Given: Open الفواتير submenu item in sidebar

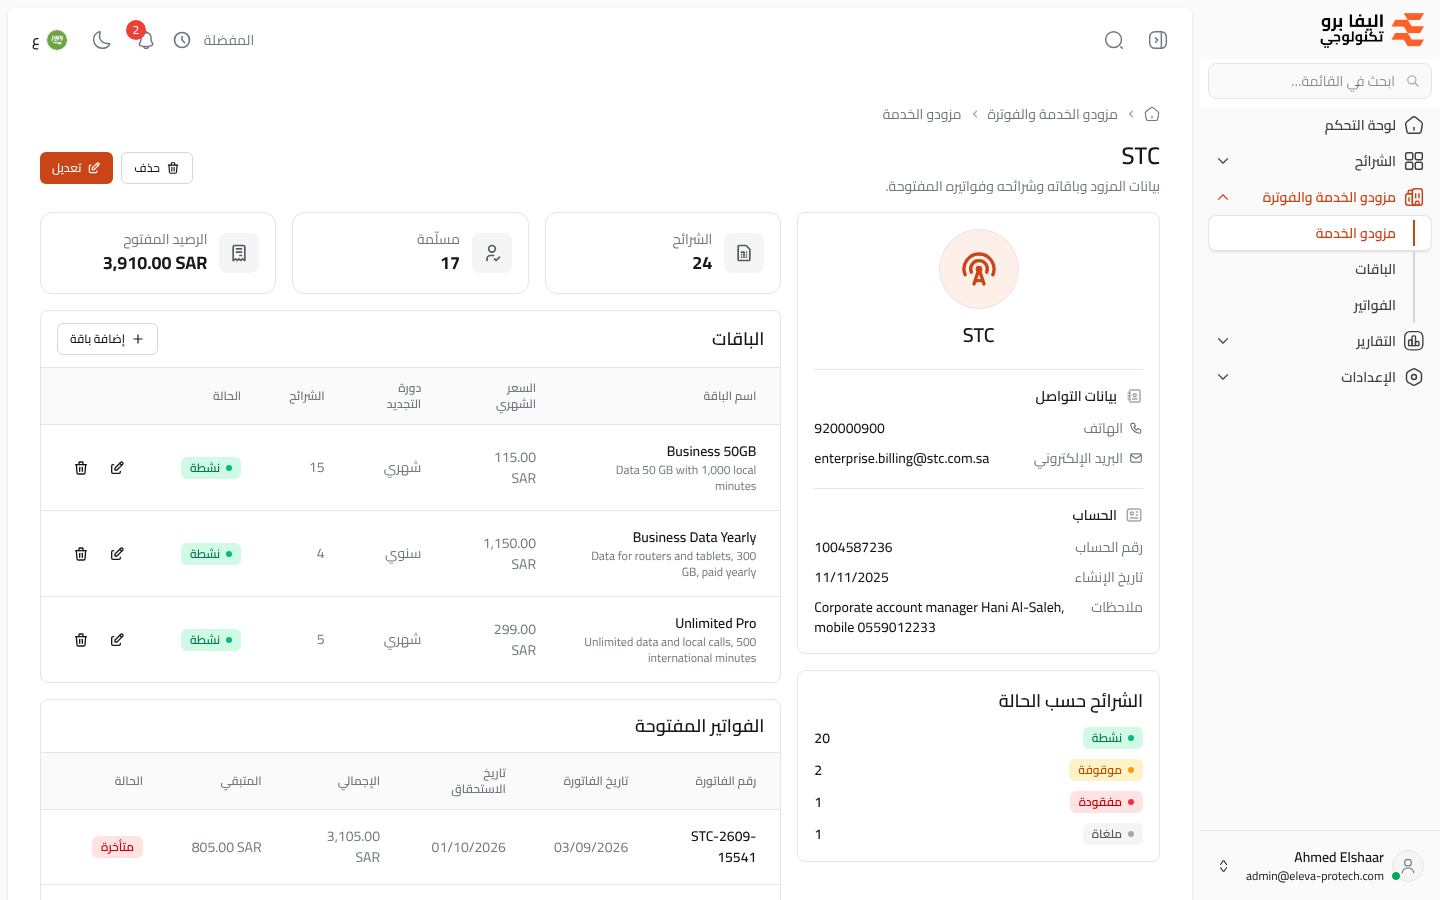Looking at the screenshot, I should point(1374,305).
